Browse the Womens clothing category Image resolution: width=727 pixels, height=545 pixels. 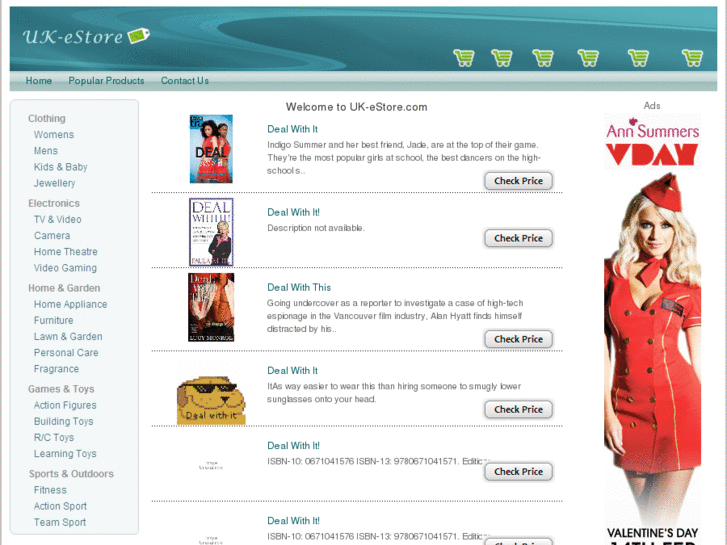(54, 135)
